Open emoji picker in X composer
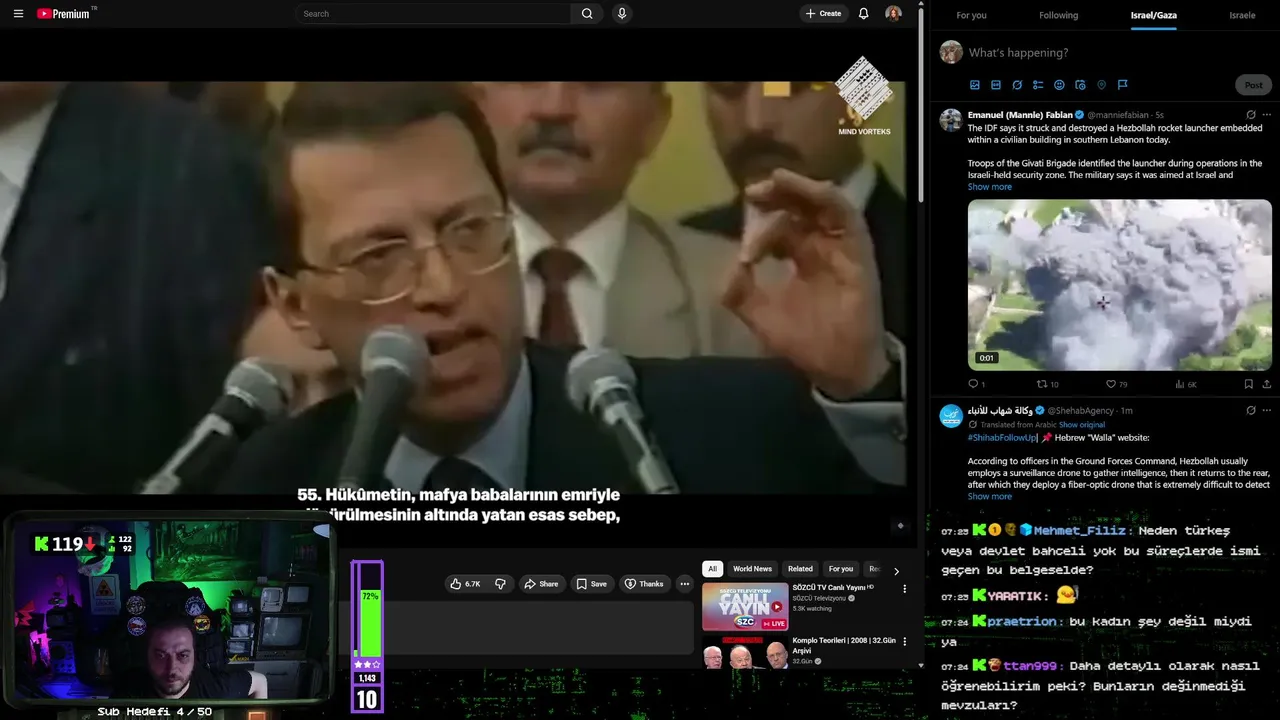Viewport: 1280px width, 720px height. point(1059,85)
